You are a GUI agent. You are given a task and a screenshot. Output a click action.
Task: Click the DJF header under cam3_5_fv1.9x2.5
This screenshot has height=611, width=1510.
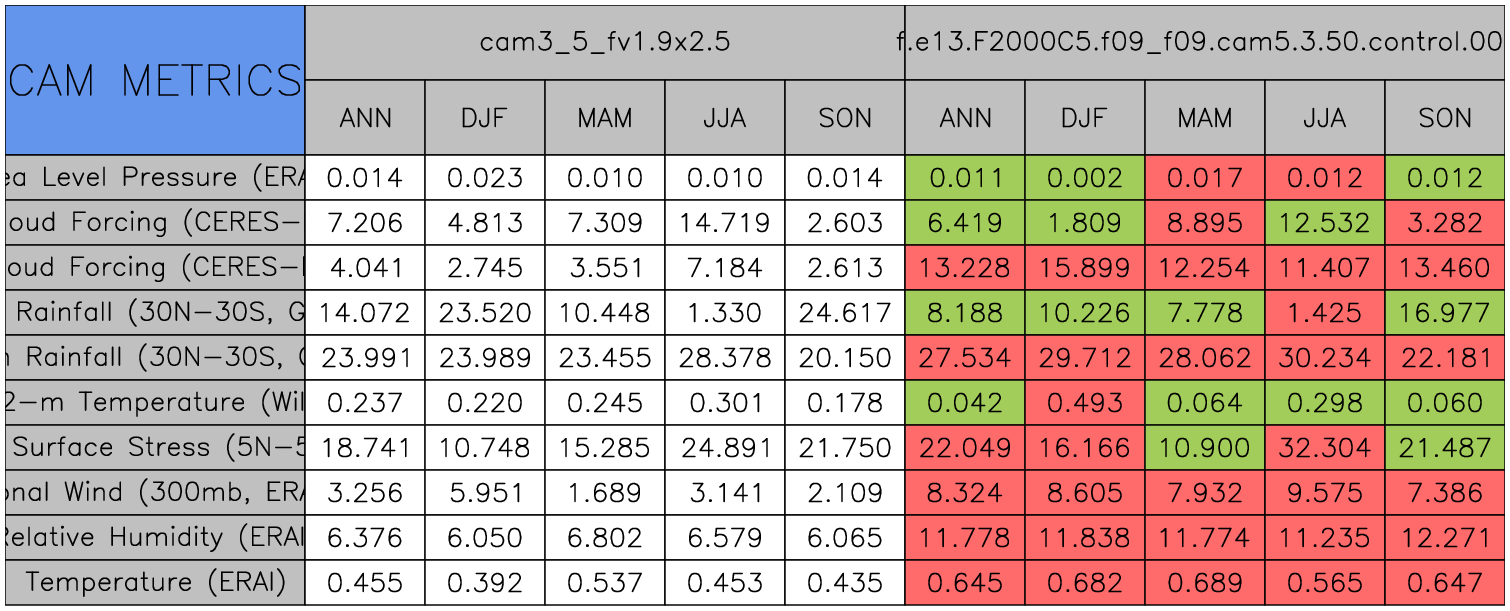point(485,118)
